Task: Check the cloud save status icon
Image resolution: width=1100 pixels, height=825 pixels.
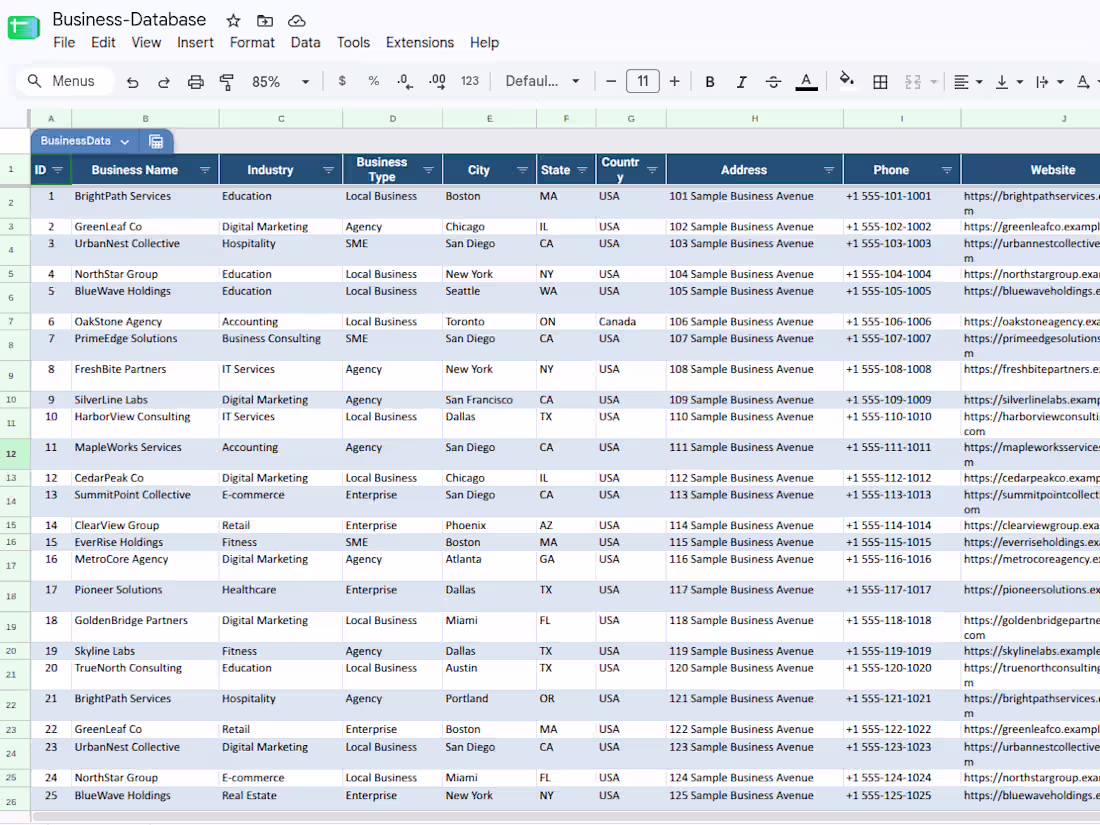Action: tap(297, 21)
